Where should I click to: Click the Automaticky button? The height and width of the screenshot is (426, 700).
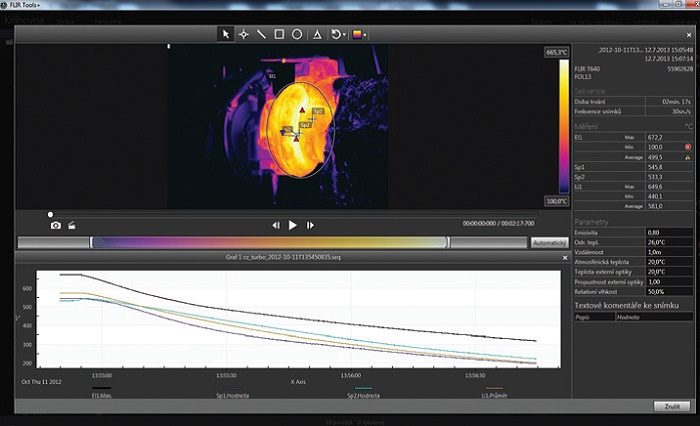tap(550, 243)
